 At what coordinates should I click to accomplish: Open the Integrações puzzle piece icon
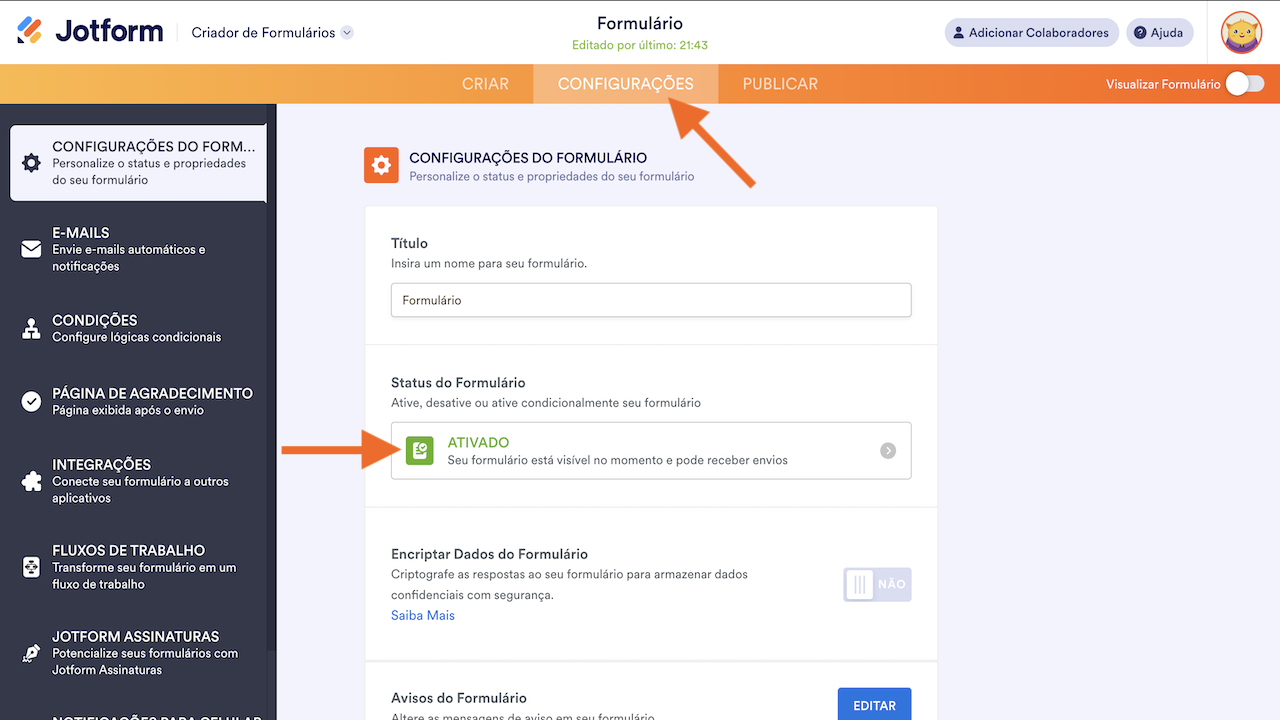[31, 481]
